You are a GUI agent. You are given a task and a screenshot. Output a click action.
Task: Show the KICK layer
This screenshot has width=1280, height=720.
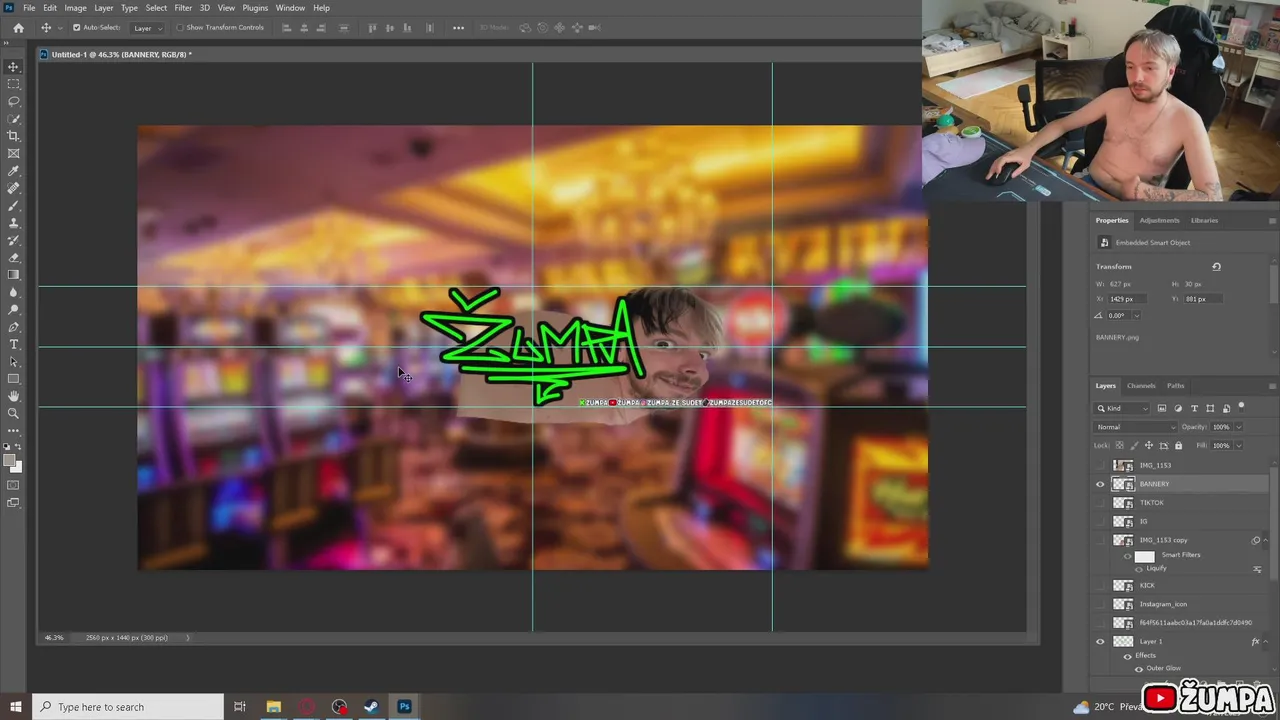click(1100, 585)
